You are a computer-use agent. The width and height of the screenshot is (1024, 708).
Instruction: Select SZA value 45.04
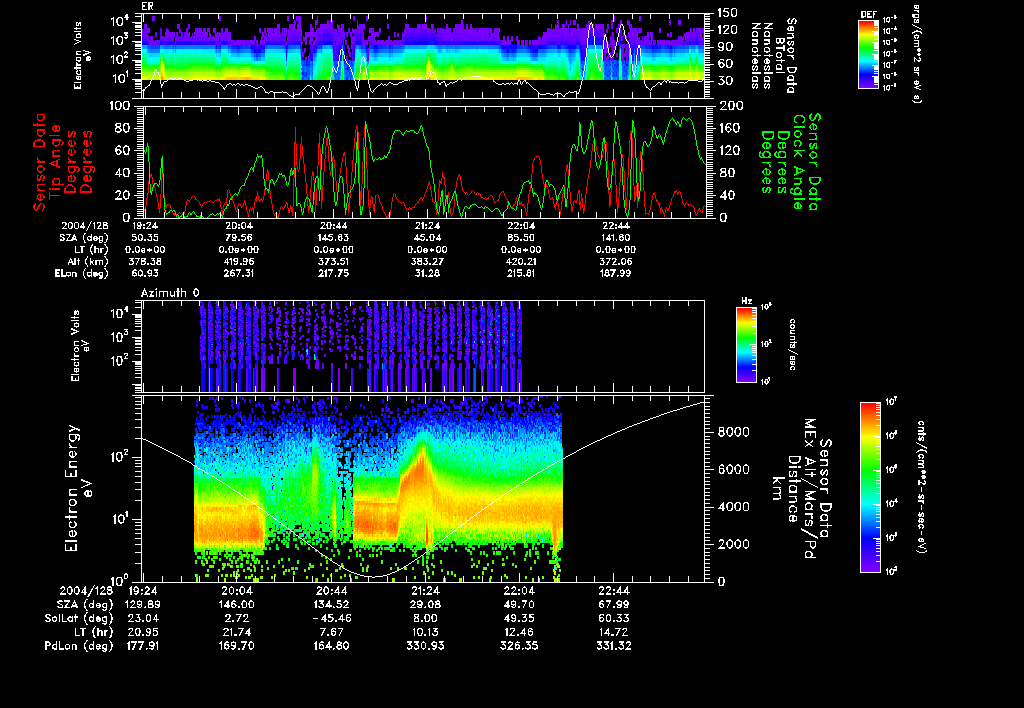point(427,238)
